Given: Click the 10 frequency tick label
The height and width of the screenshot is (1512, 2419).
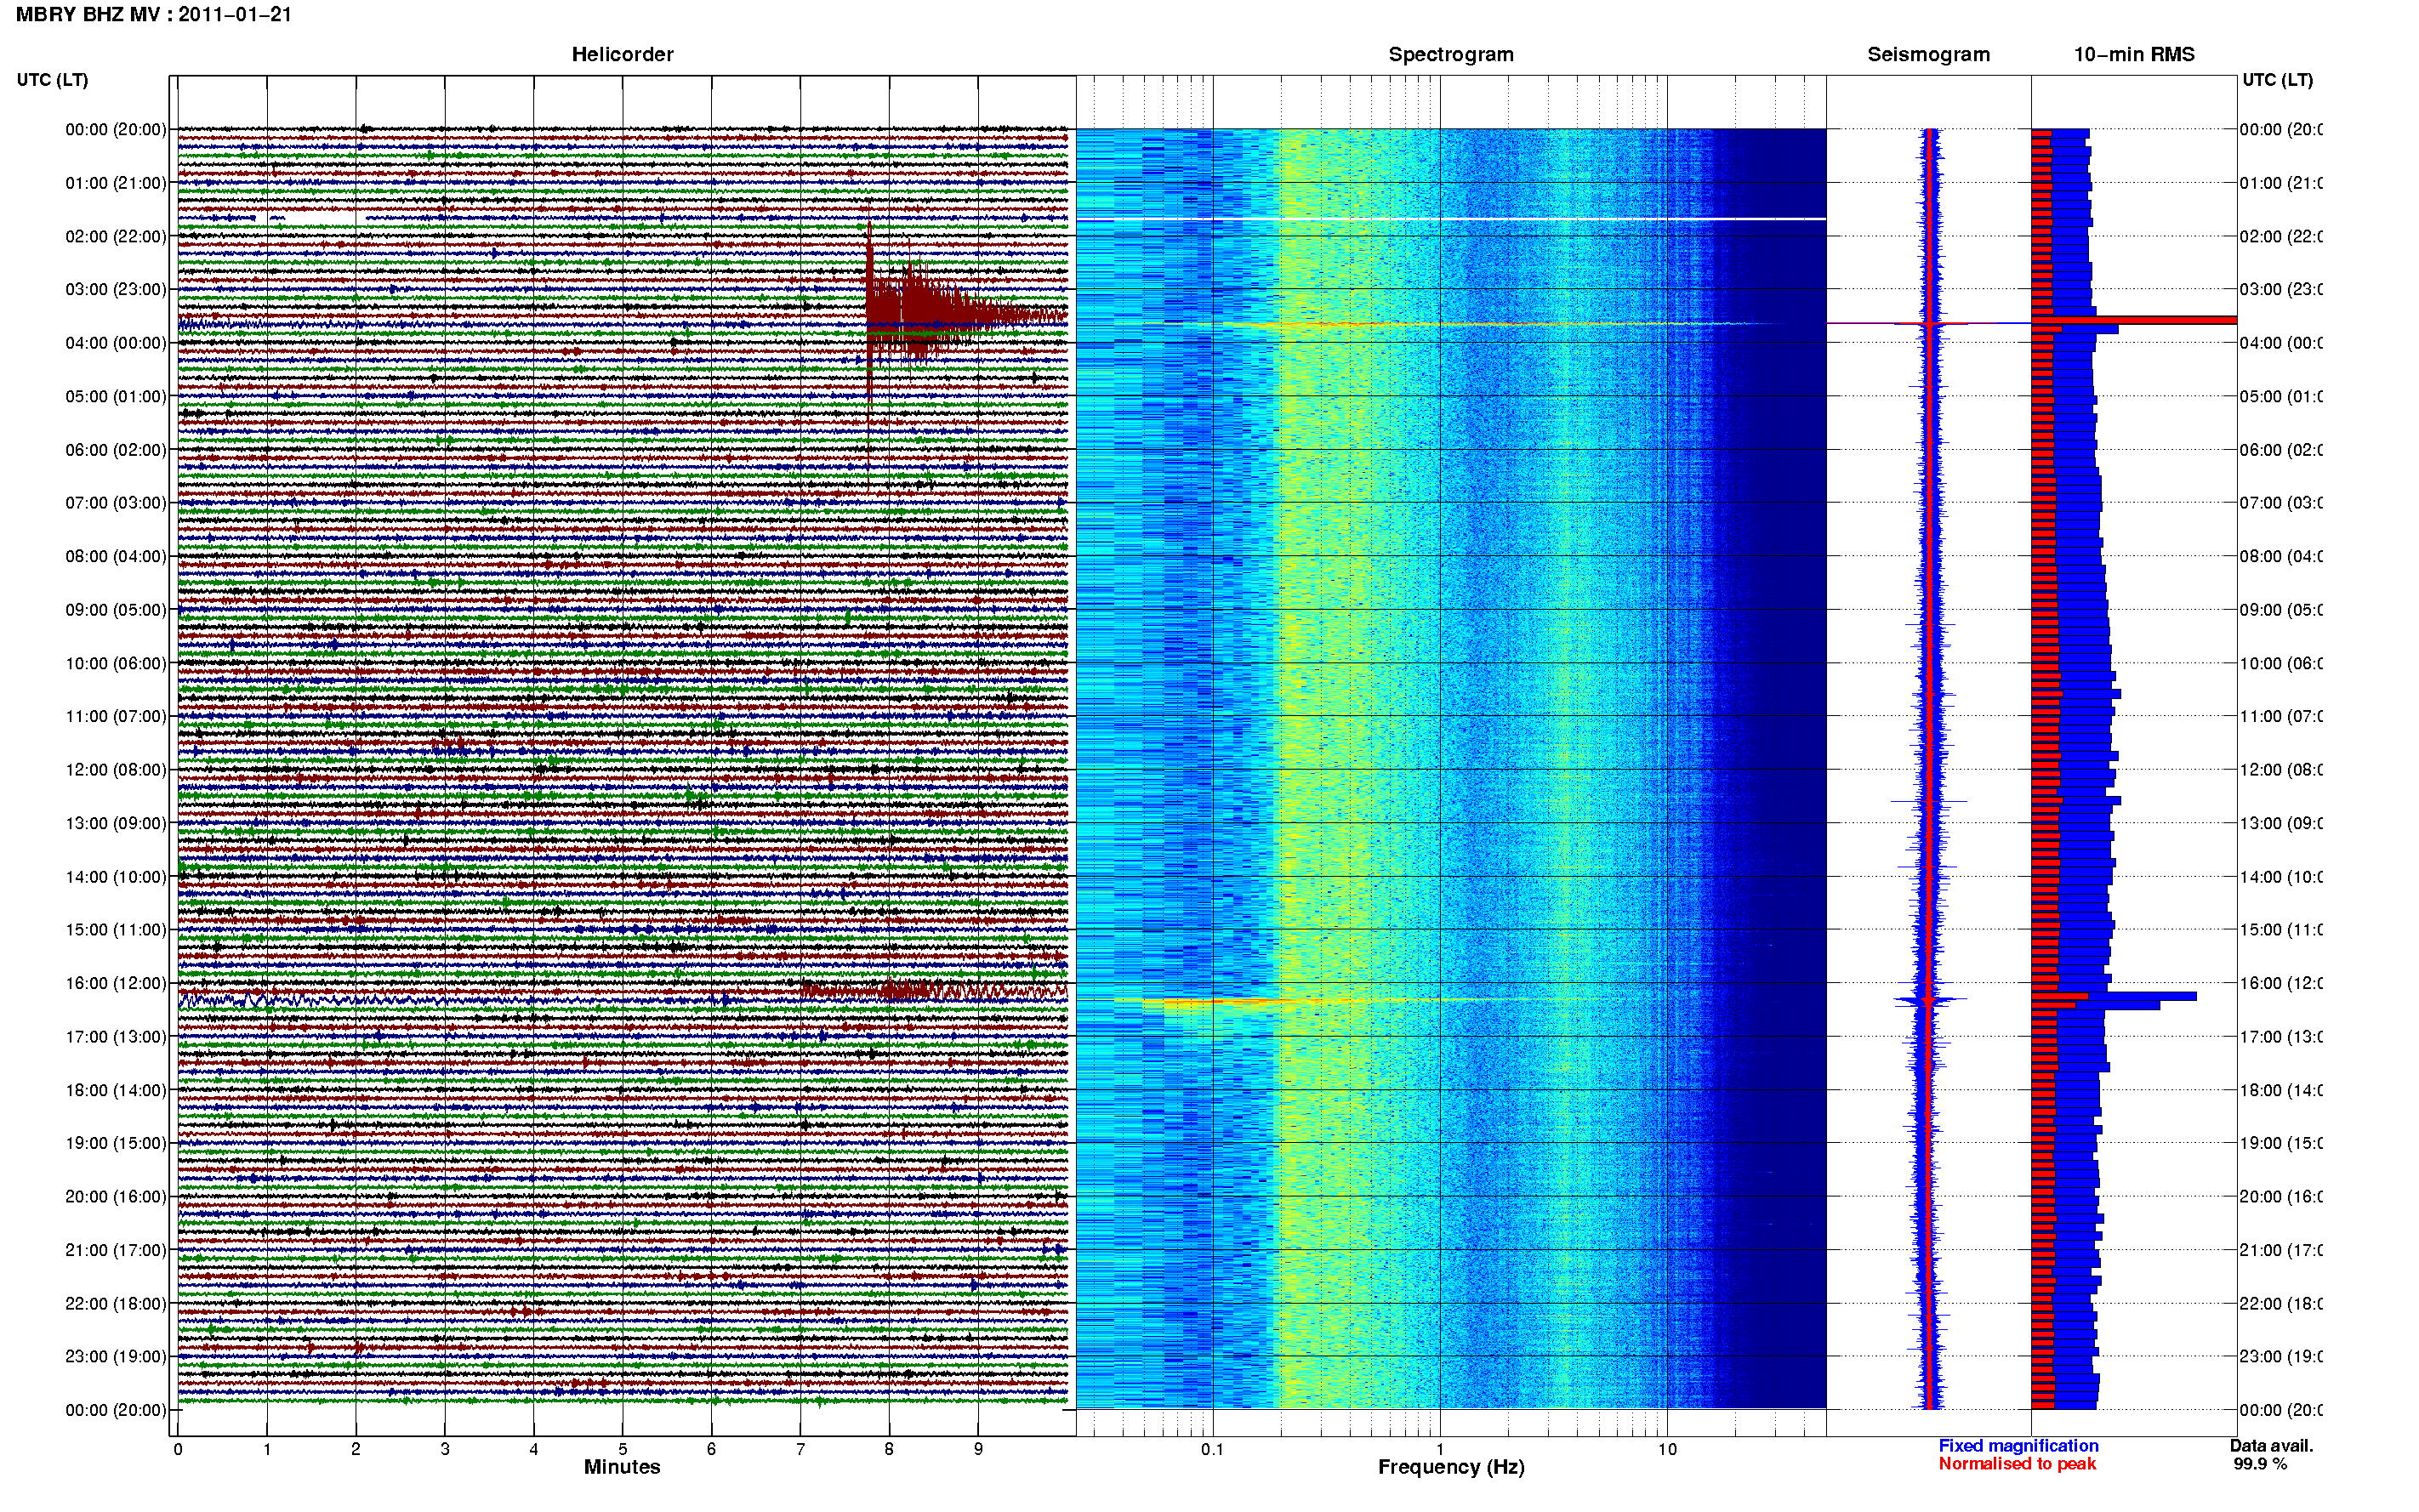Looking at the screenshot, I should pos(1667,1449).
